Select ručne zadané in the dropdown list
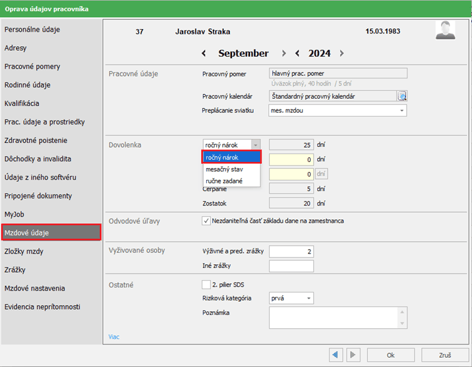This screenshot has height=367, width=472. point(231,181)
